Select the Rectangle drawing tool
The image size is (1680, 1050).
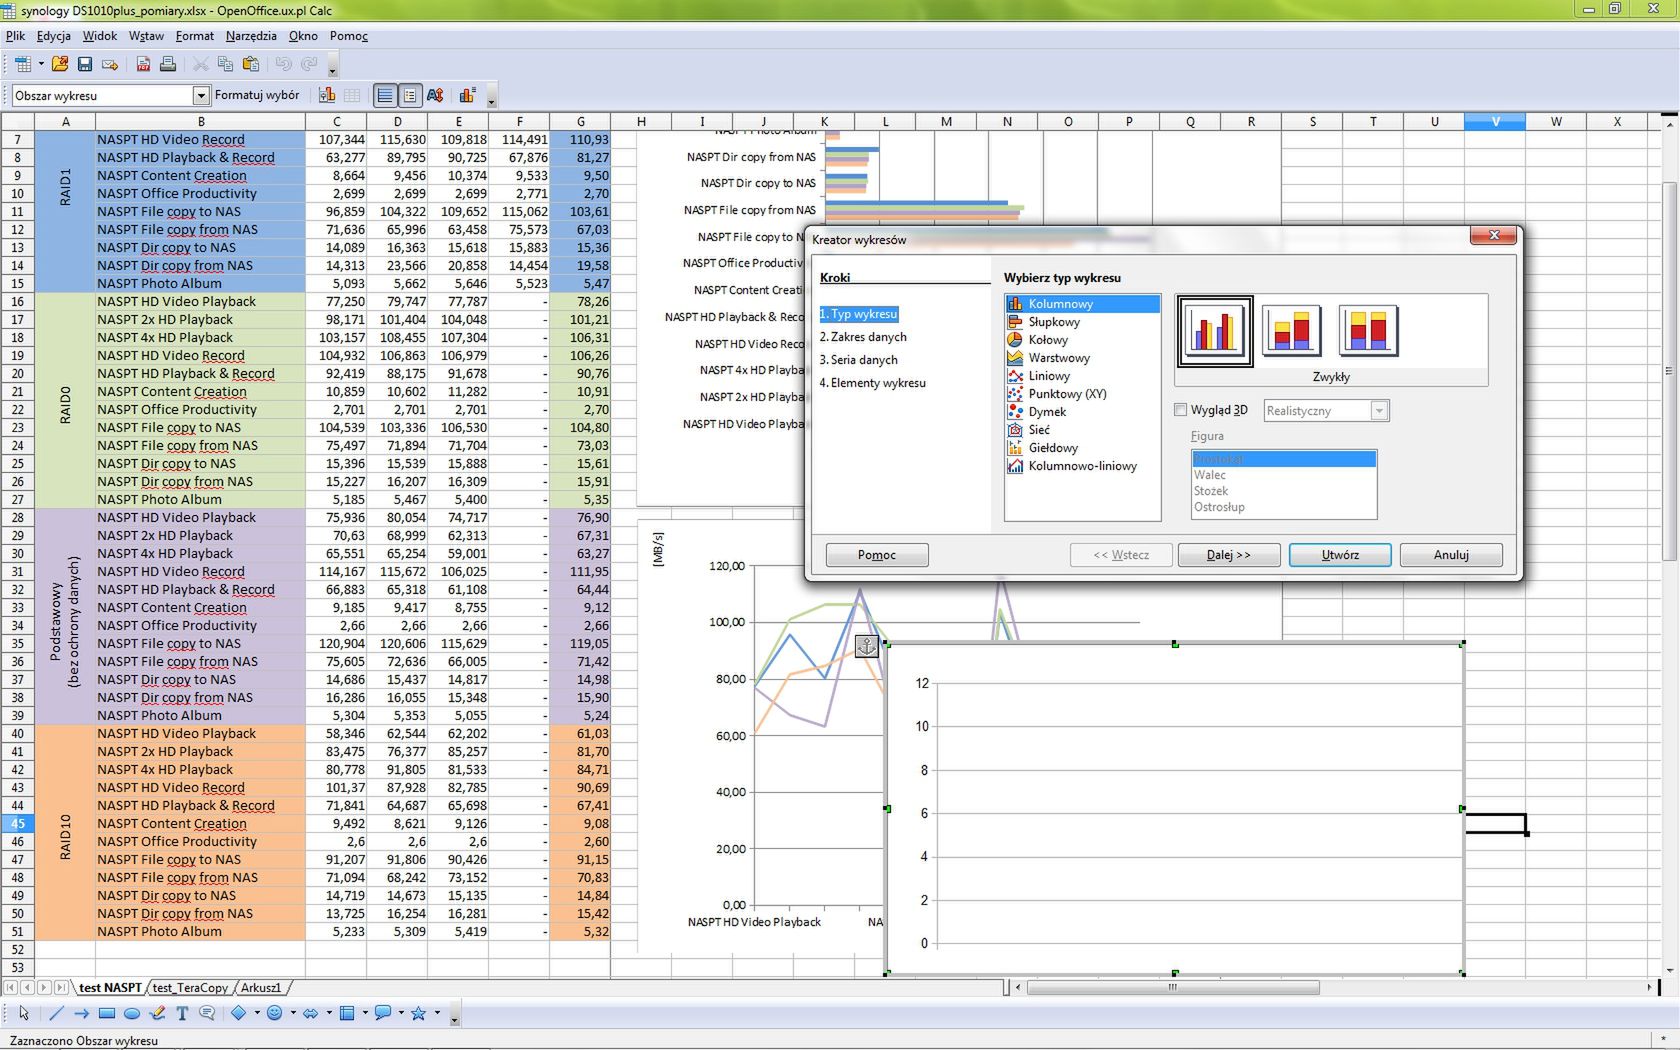pos(107,1014)
